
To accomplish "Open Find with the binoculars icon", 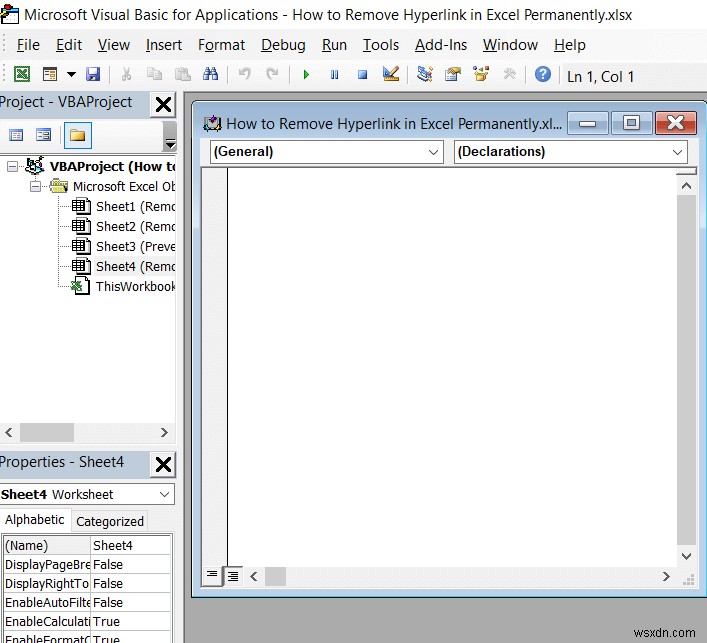I will point(211,74).
